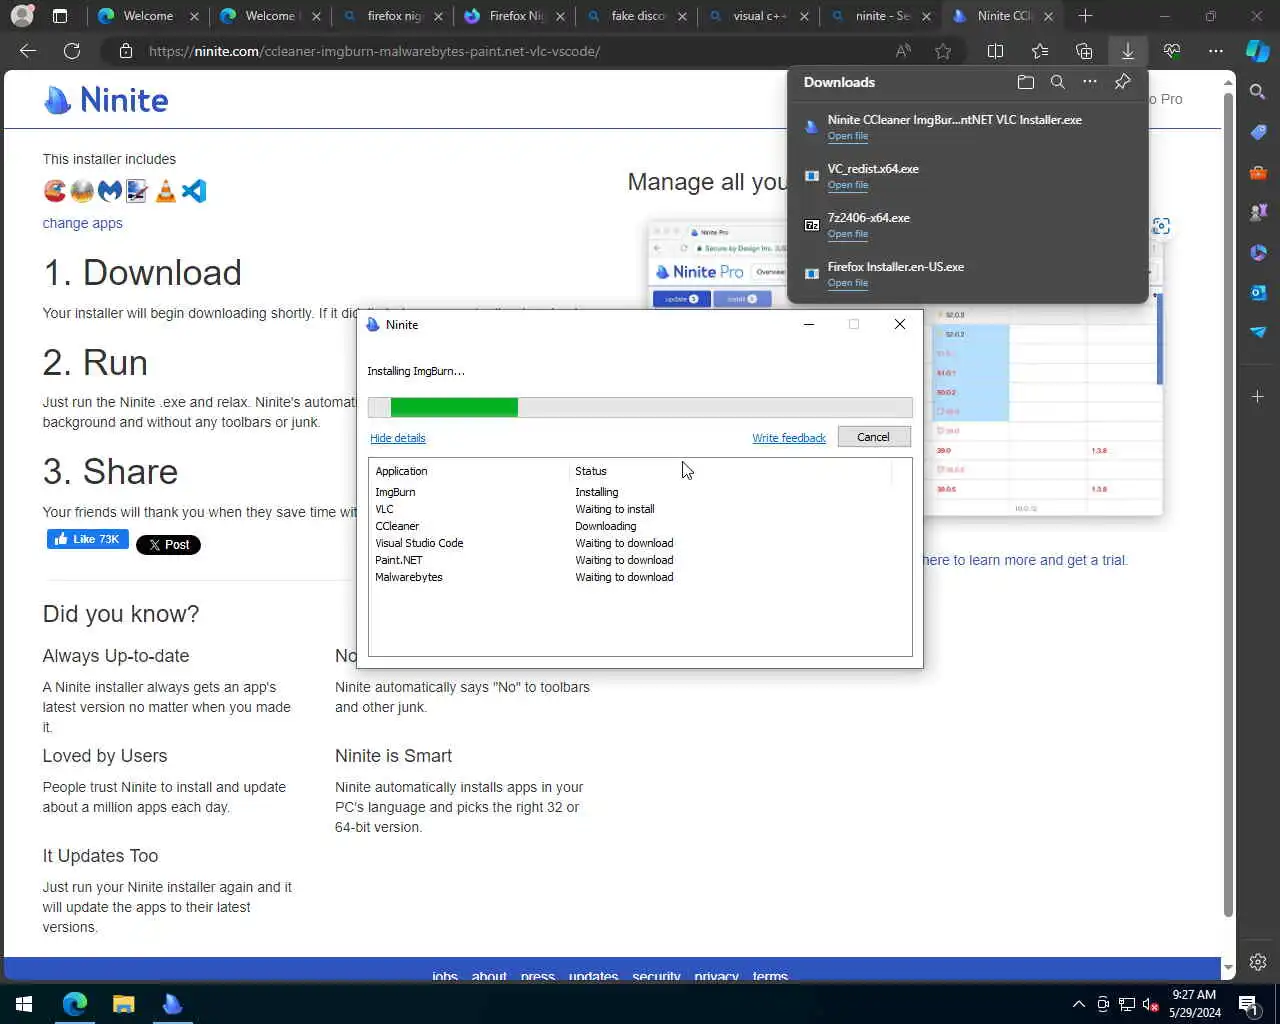Add this page to favorites star

tap(942, 51)
